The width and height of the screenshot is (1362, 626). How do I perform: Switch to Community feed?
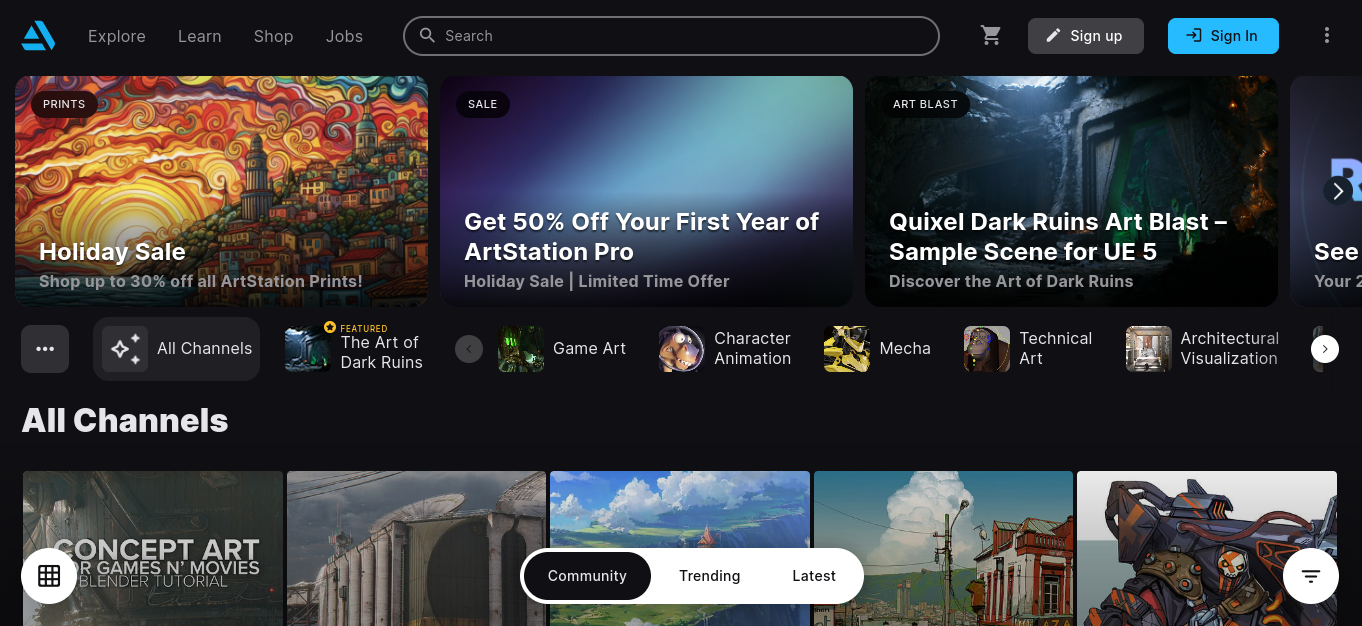(587, 576)
